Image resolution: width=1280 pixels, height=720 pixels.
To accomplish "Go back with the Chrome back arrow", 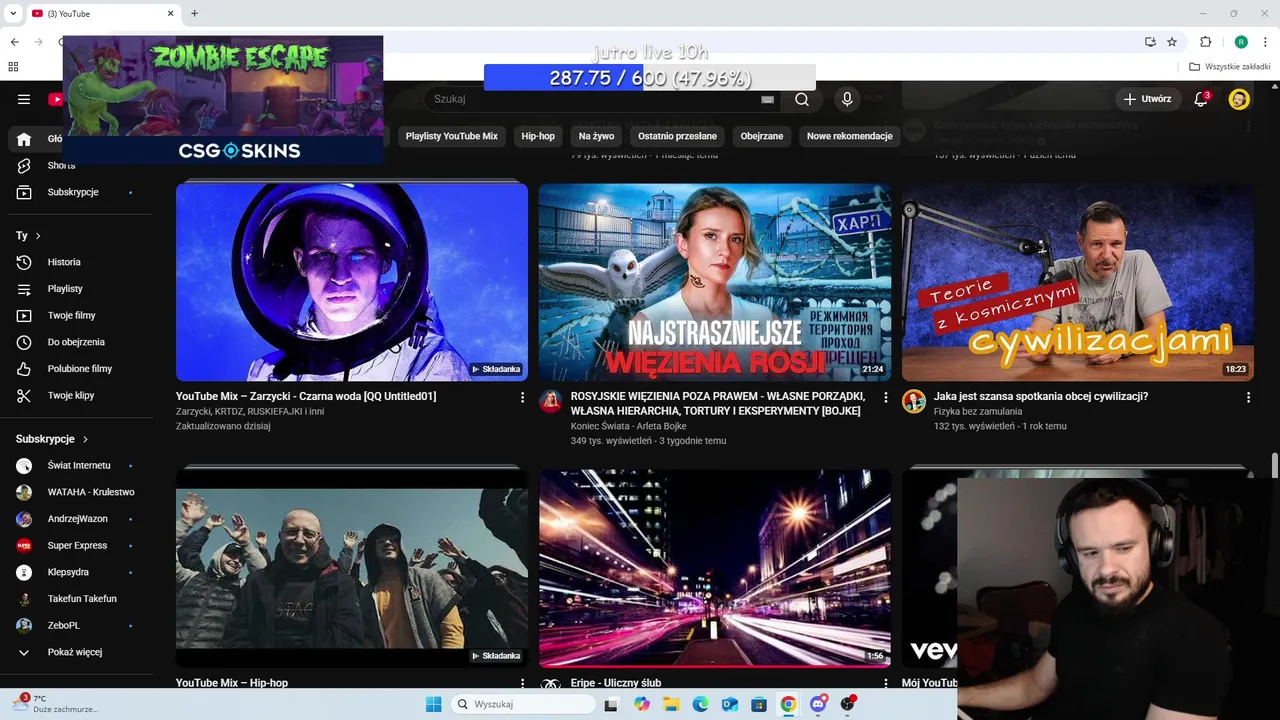I will click(x=14, y=42).
